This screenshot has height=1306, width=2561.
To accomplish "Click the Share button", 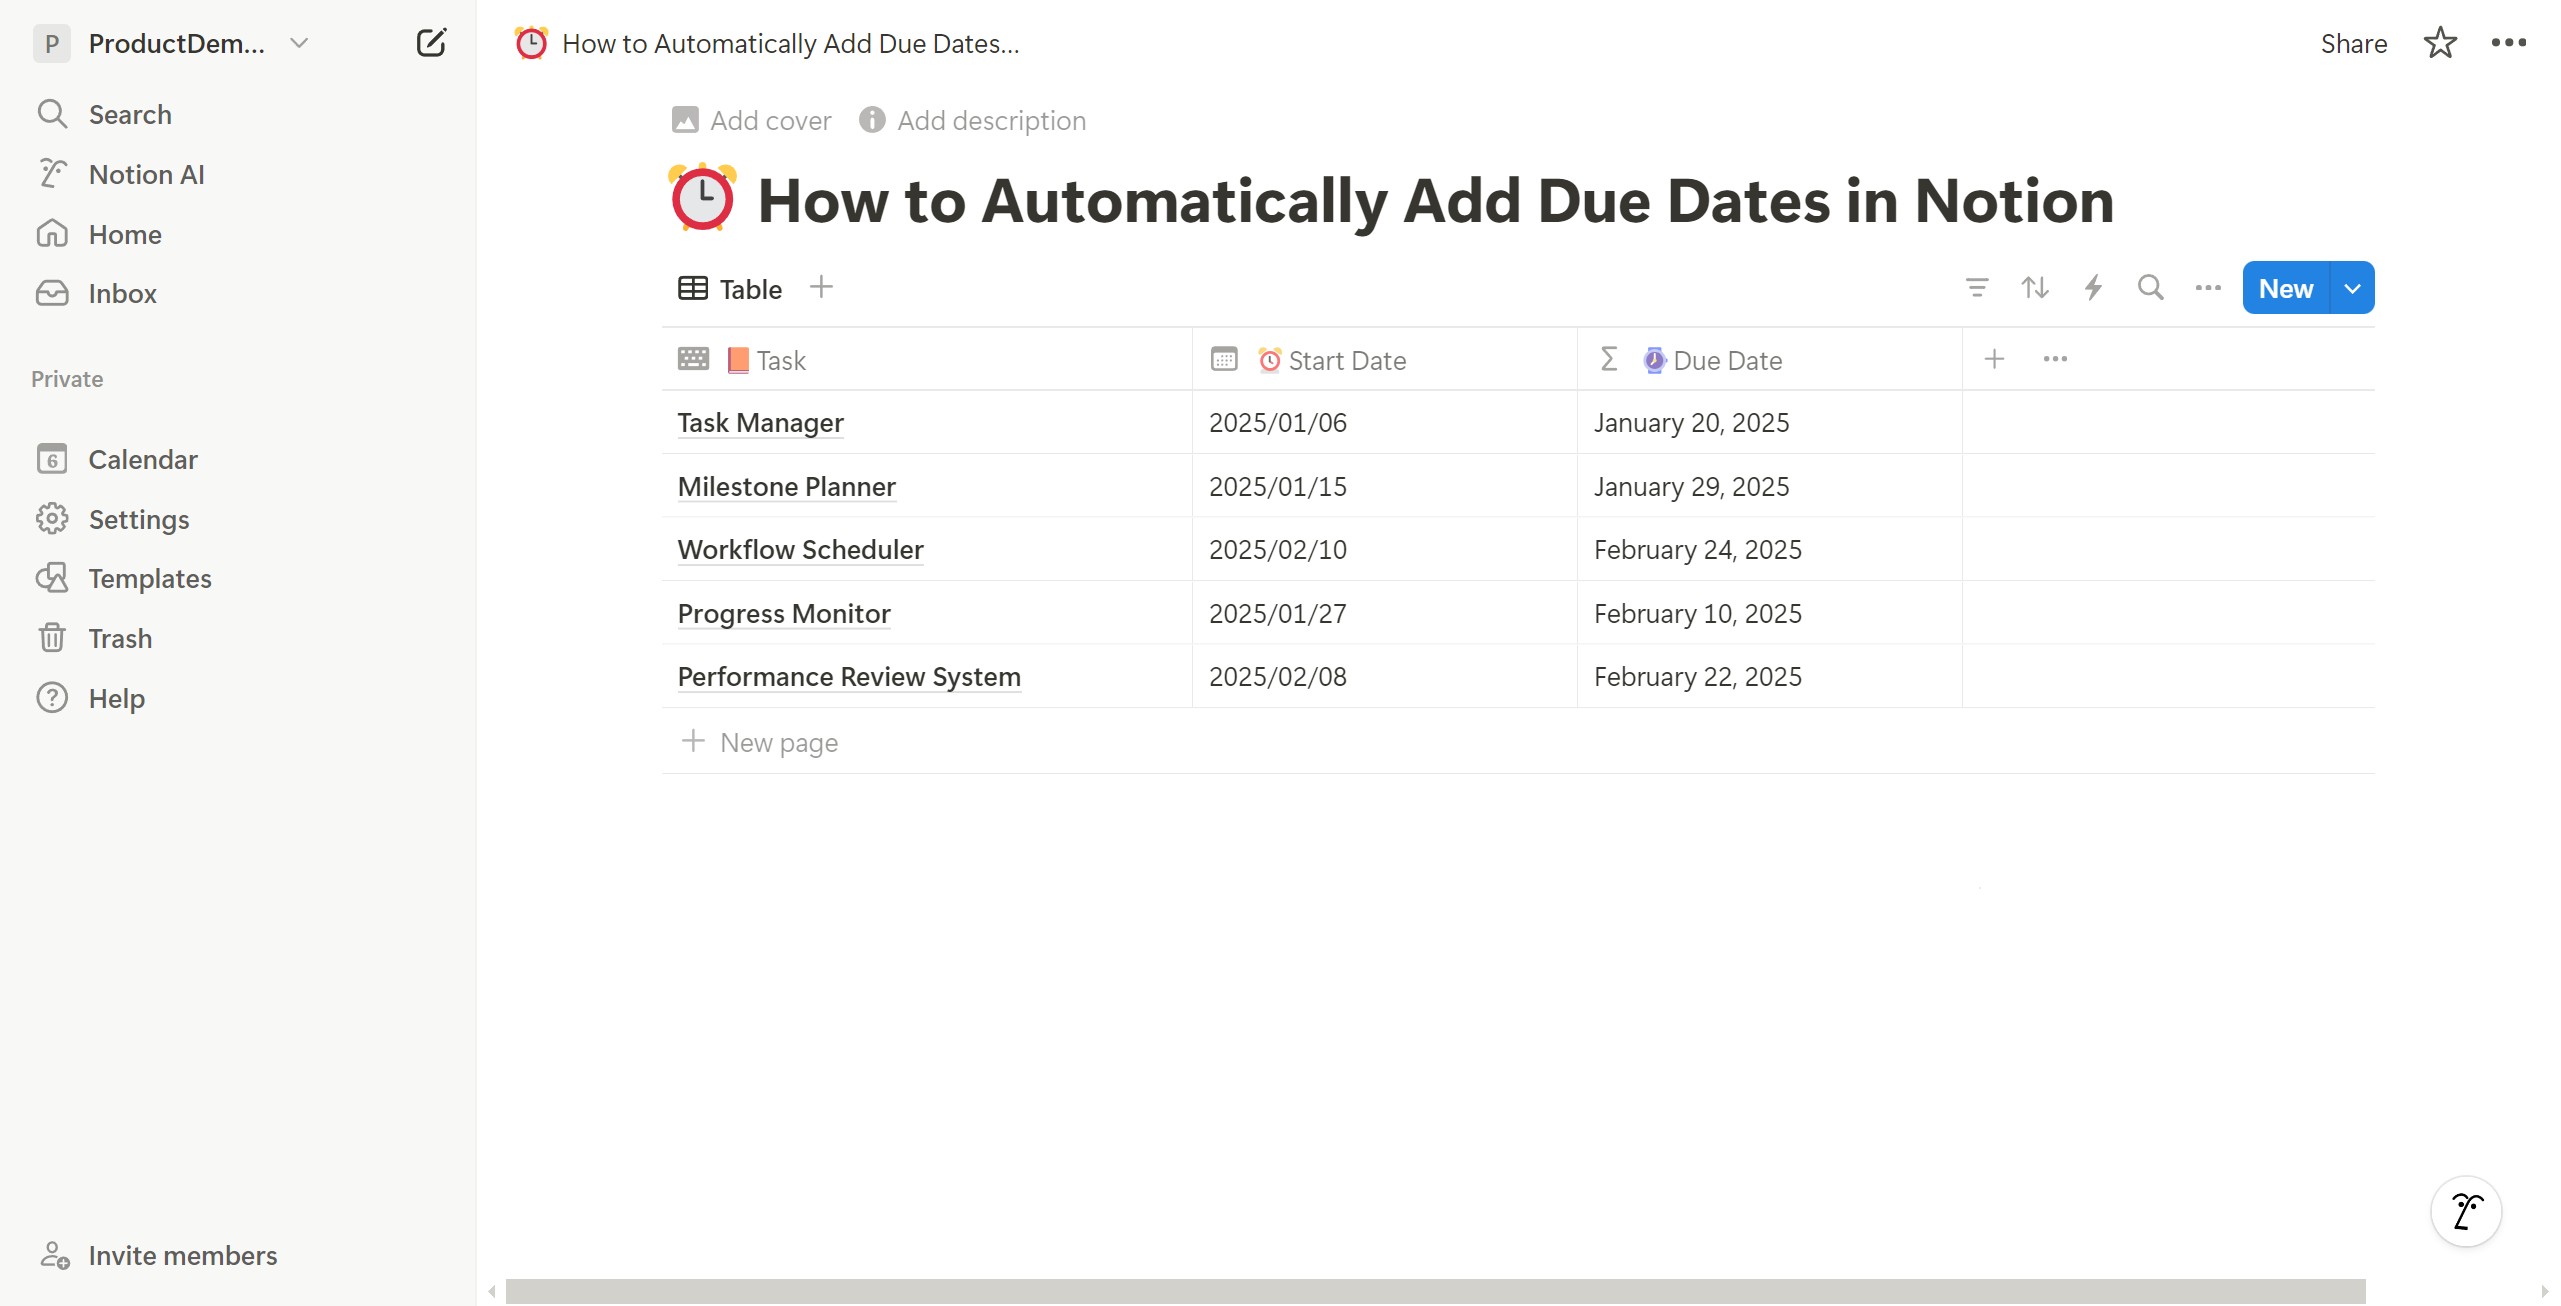I will pos(2353,43).
